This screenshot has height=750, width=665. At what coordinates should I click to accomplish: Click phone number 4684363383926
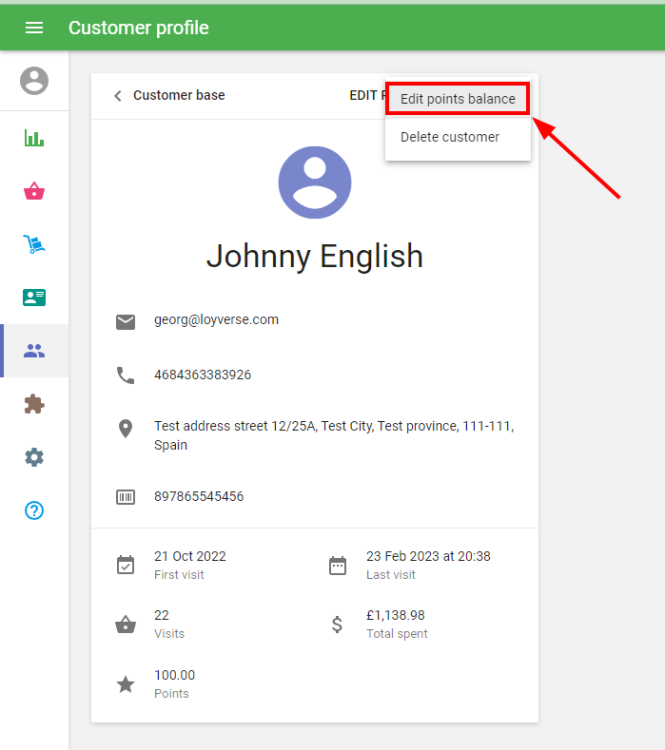202,375
